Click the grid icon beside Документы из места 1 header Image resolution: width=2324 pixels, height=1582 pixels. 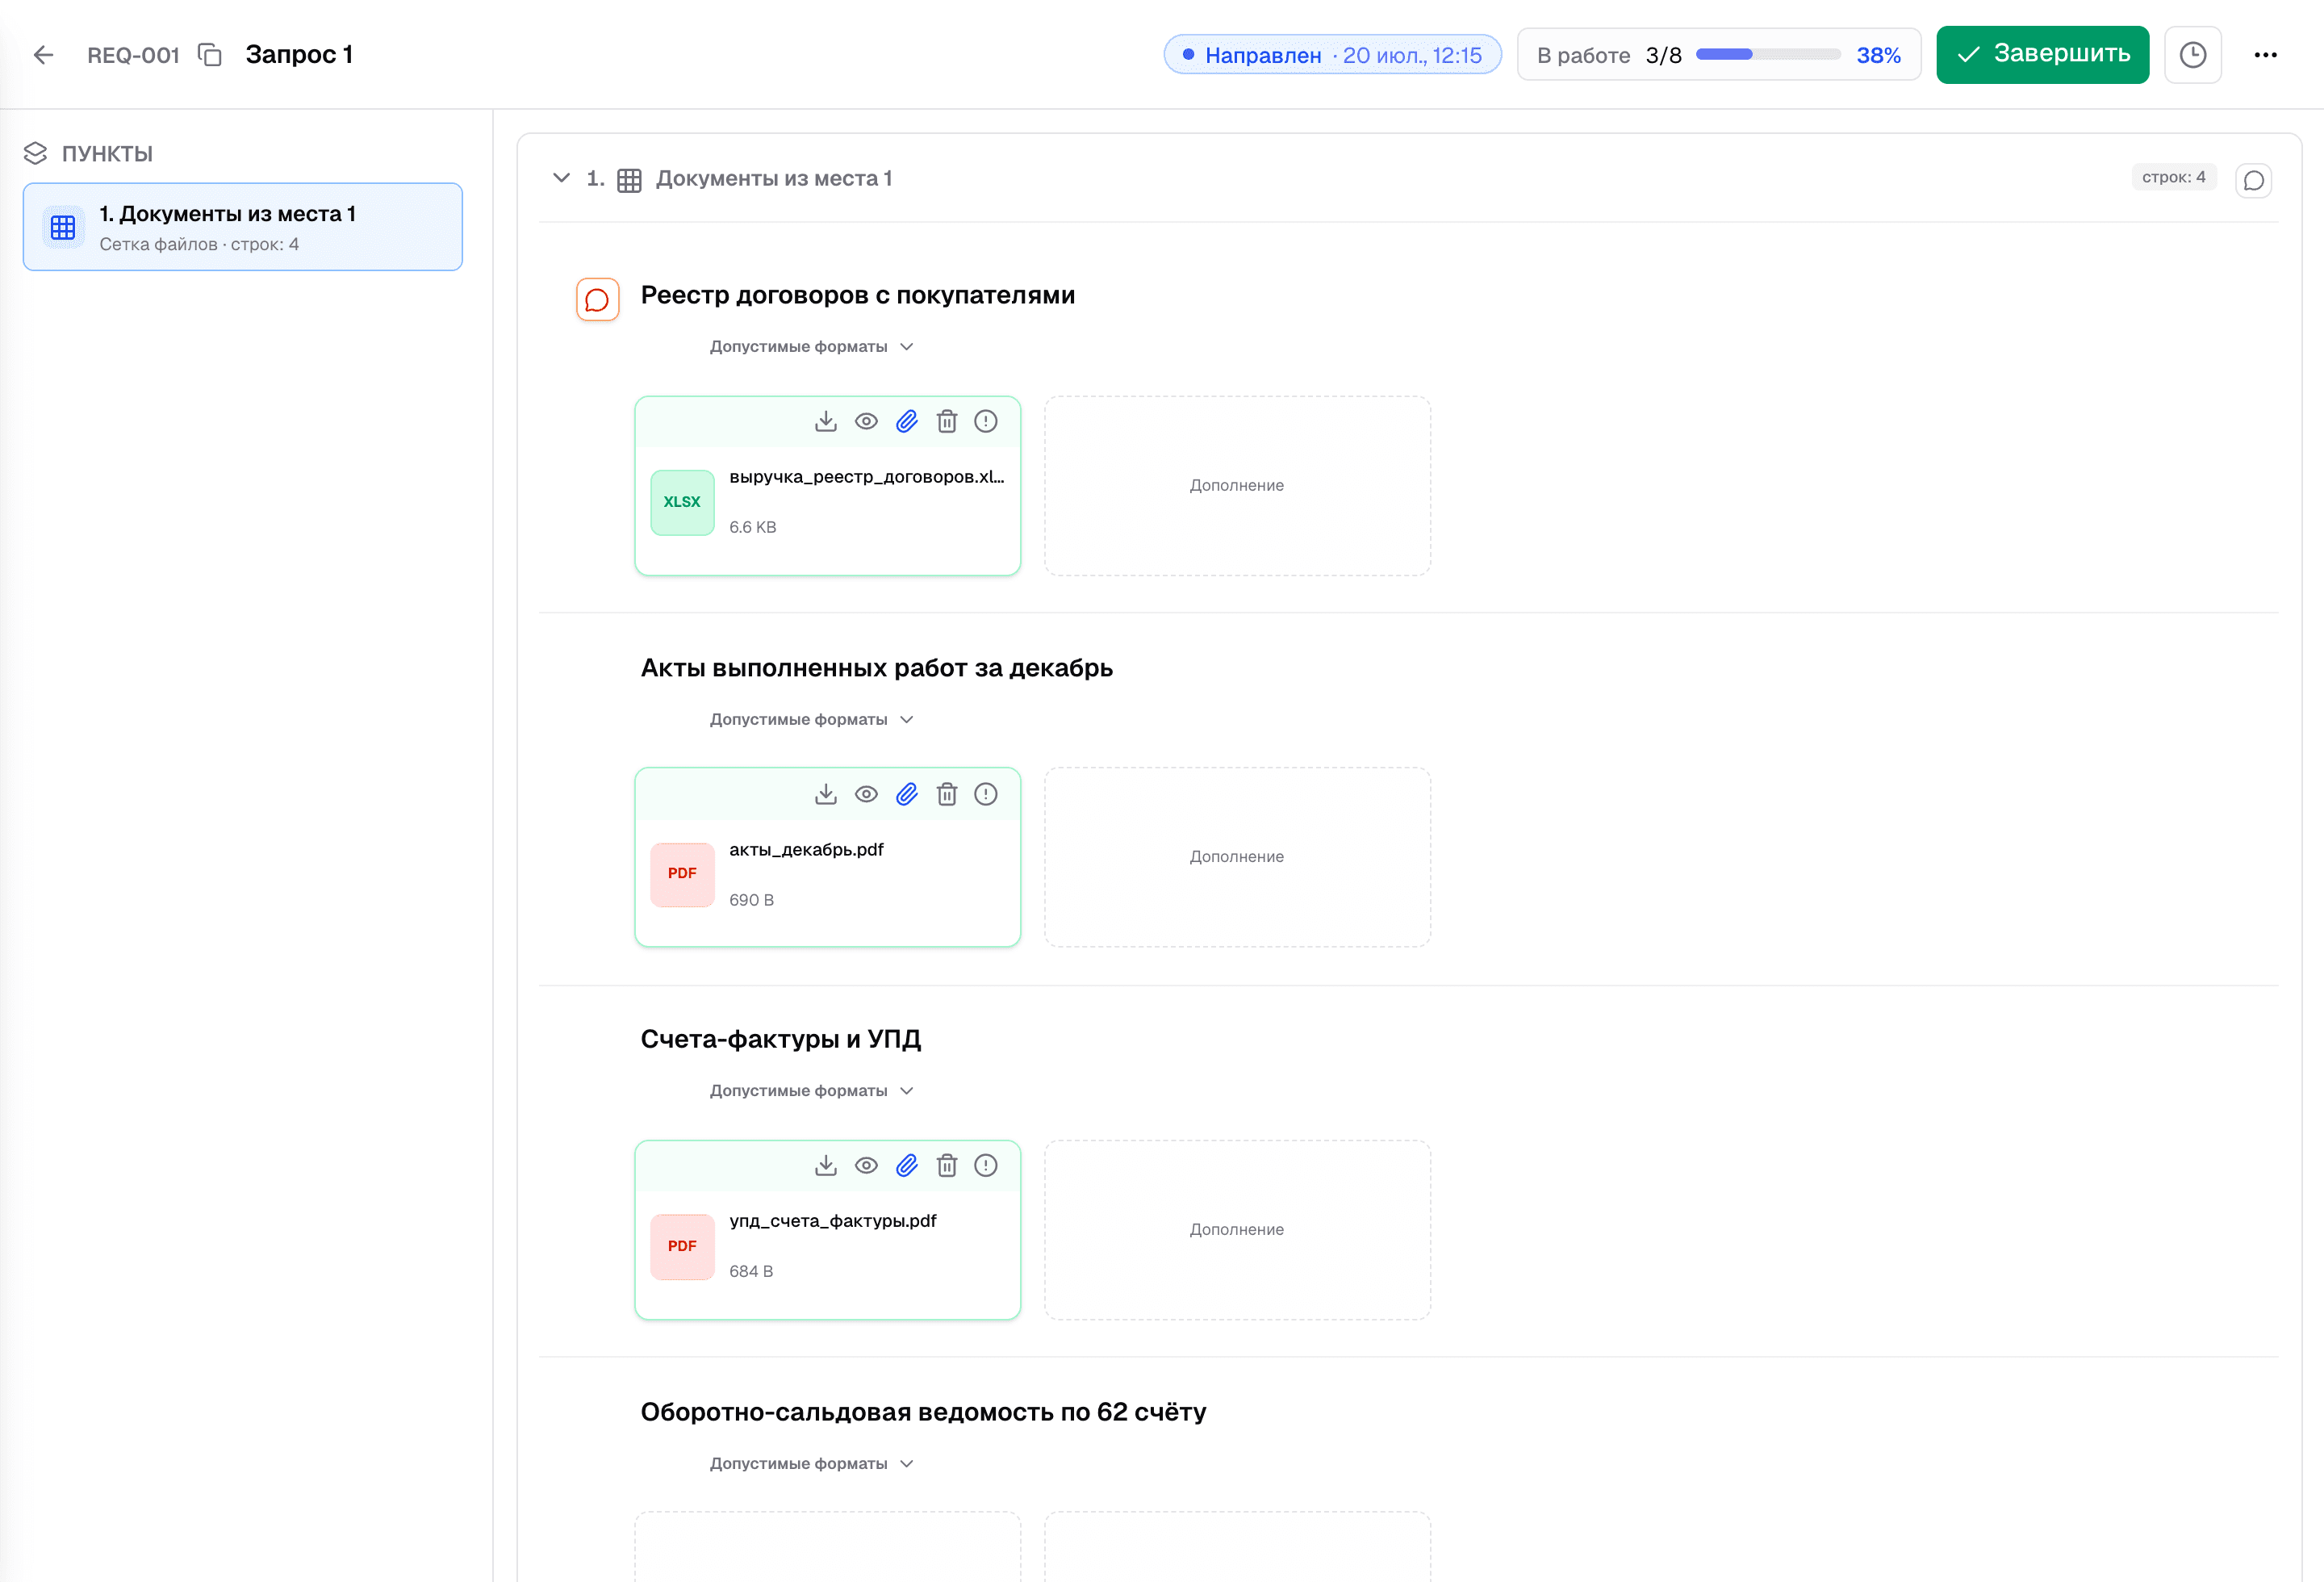[x=629, y=180]
